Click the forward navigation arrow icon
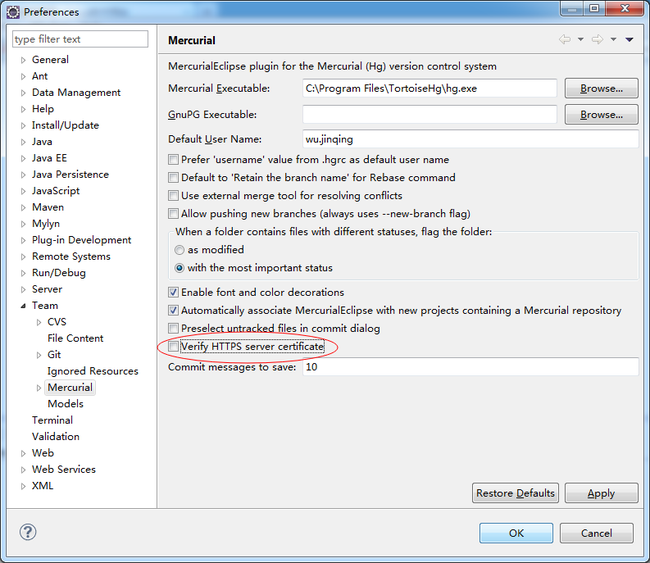The height and width of the screenshot is (563, 650). point(597,39)
